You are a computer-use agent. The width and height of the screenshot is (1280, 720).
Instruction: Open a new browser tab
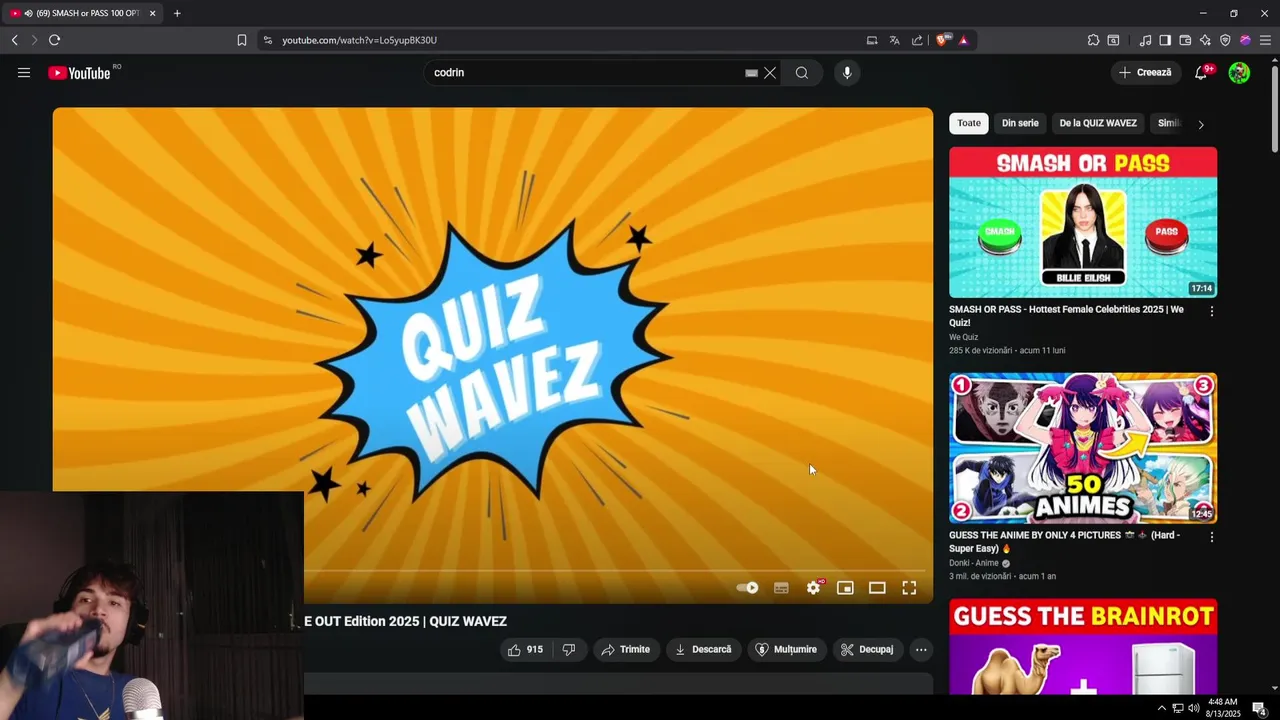coord(177,13)
